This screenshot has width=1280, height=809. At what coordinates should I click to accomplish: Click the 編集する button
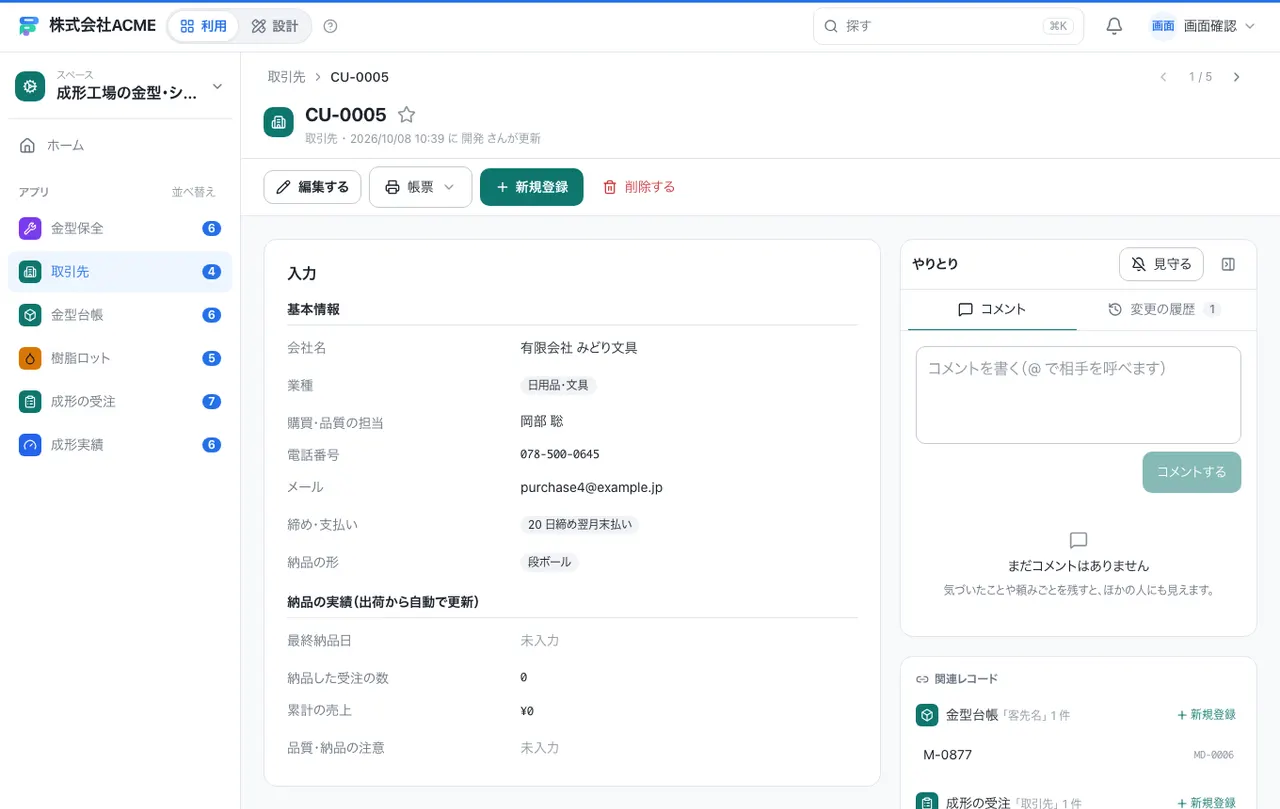[x=312, y=187]
